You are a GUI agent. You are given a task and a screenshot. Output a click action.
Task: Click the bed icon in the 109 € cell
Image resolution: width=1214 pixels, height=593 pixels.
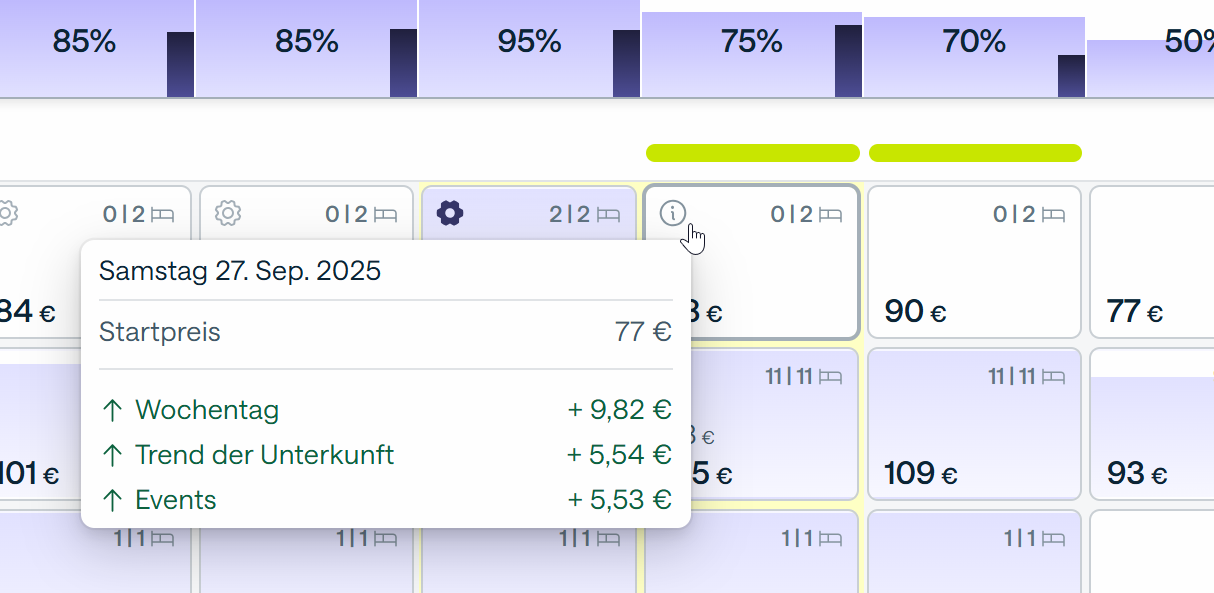coord(1054,377)
